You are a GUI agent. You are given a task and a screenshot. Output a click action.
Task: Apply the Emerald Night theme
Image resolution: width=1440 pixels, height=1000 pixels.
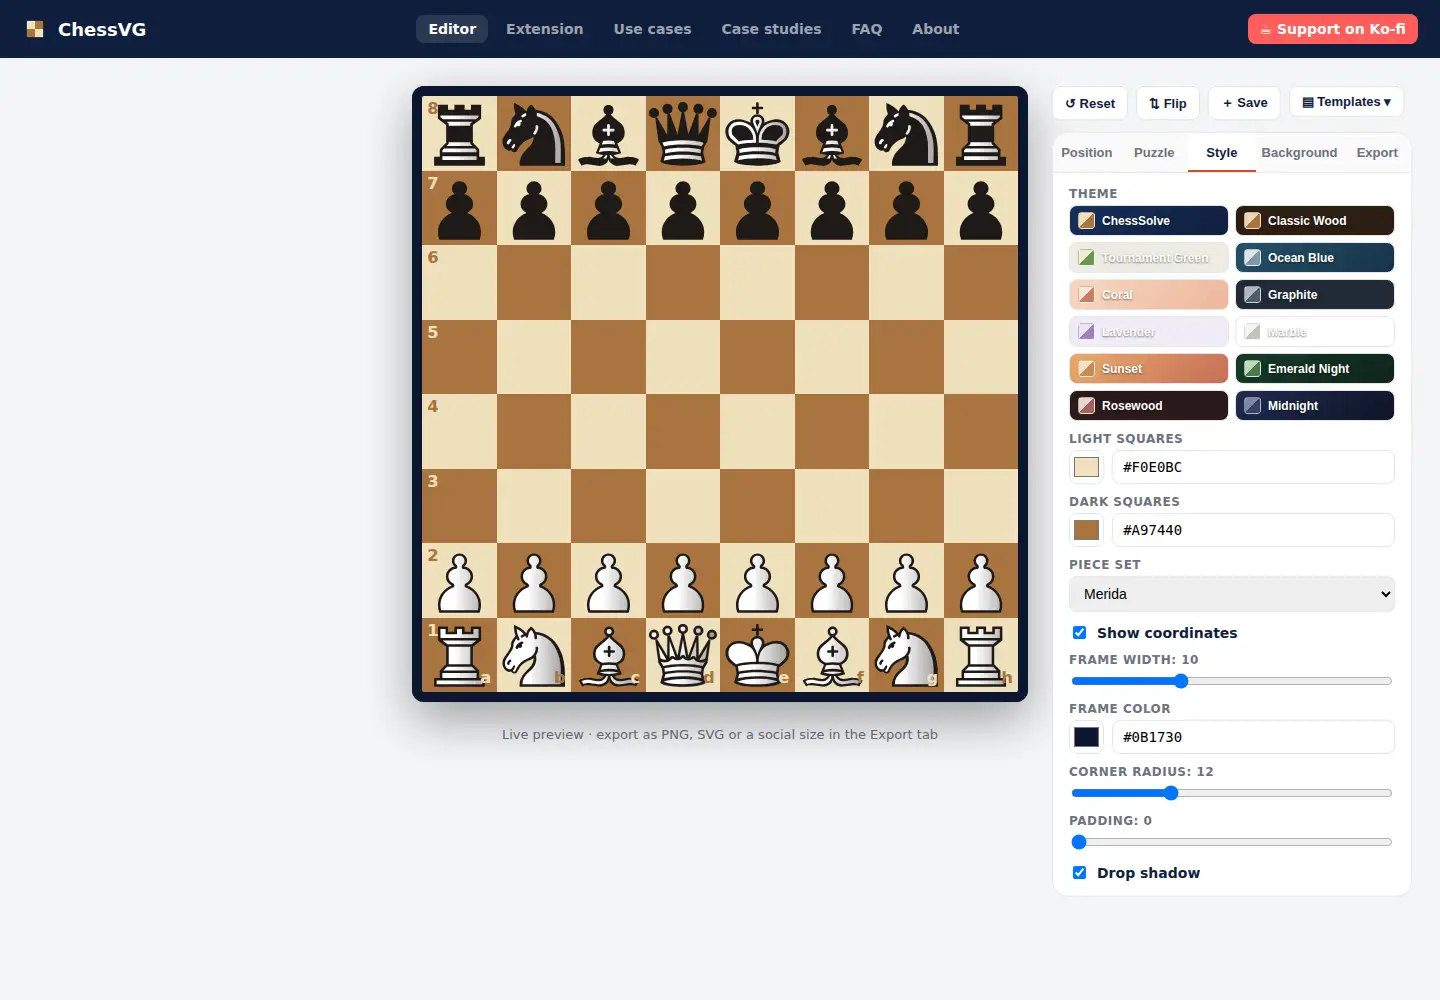(1314, 369)
